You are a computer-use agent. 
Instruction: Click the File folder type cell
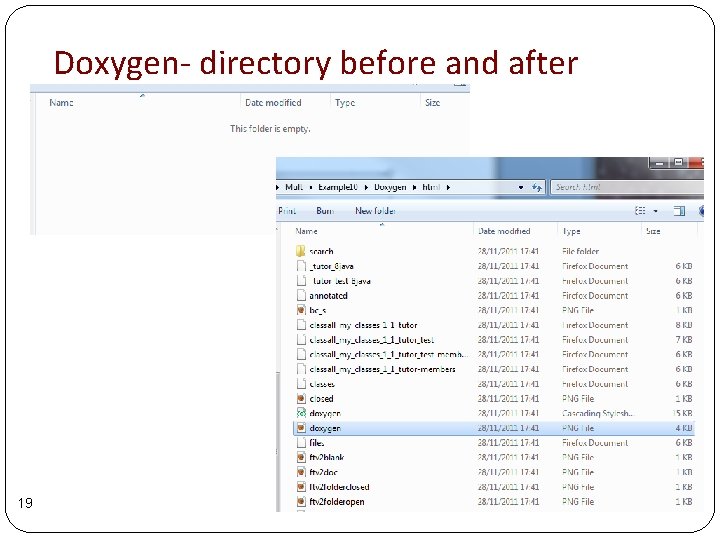click(580, 251)
